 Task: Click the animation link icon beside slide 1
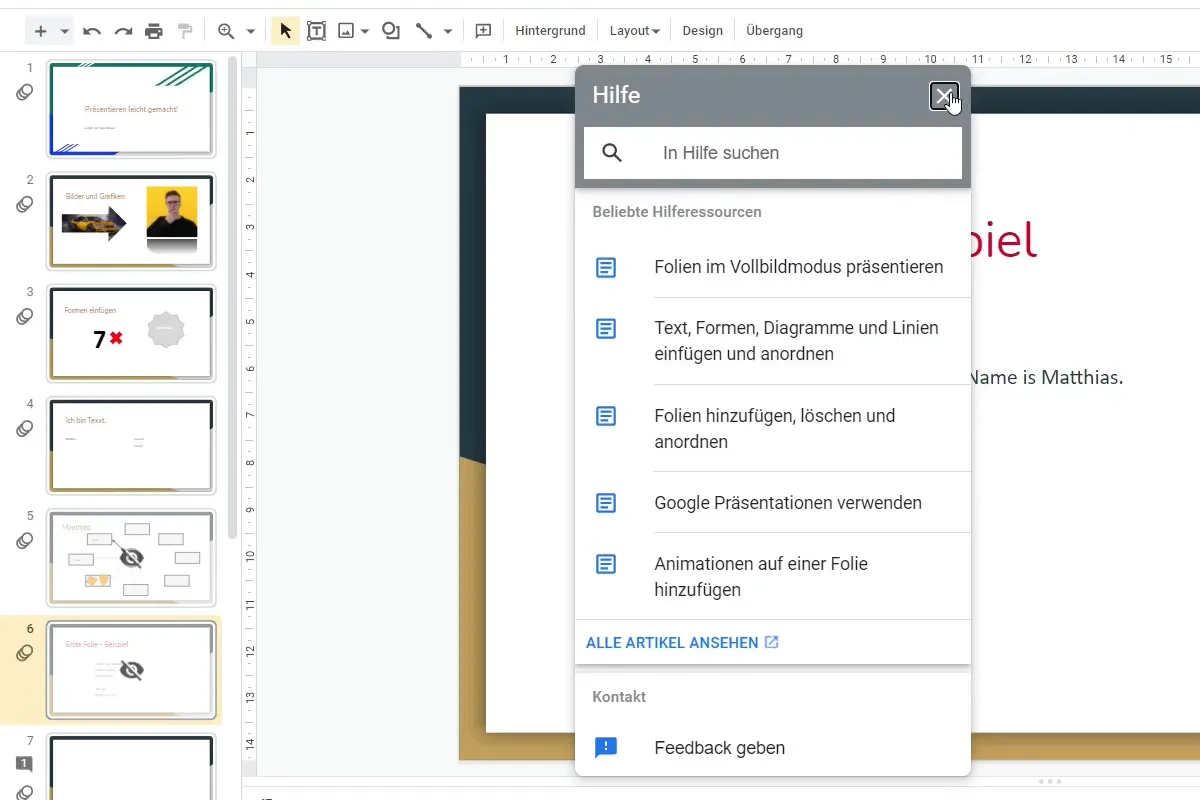[x=25, y=92]
